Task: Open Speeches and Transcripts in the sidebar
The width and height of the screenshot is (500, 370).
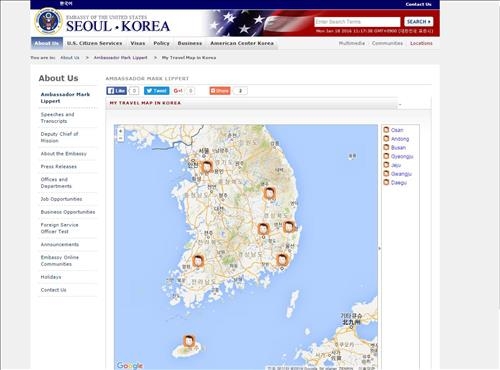Action: [x=57, y=118]
